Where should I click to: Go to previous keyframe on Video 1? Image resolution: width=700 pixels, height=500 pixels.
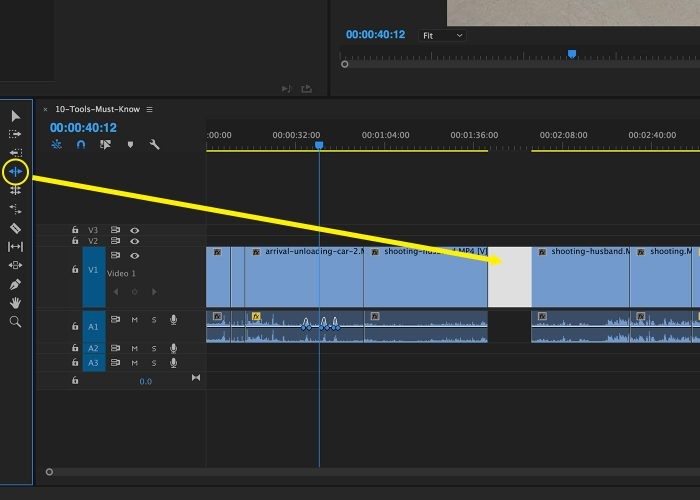click(x=116, y=292)
